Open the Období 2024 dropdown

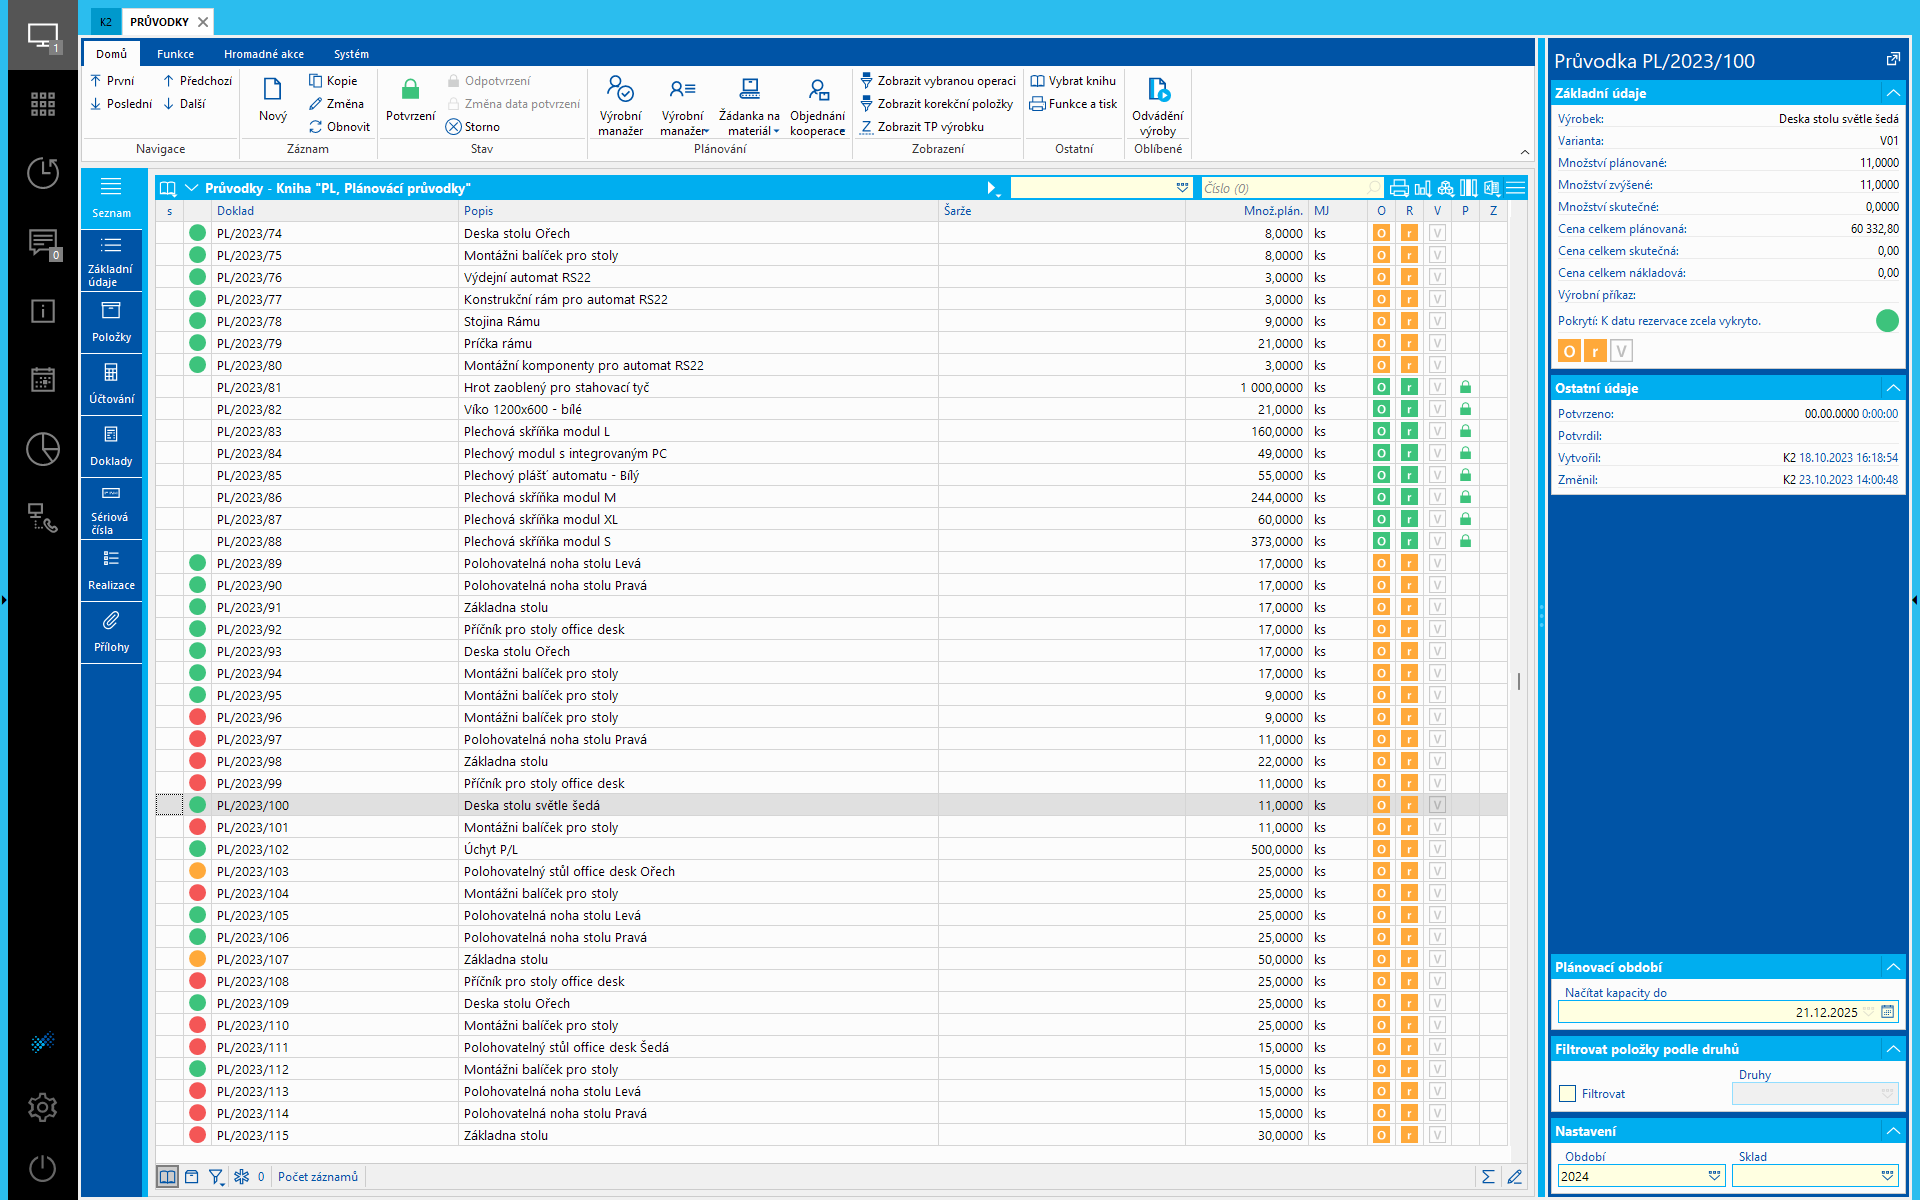[x=1714, y=1176]
